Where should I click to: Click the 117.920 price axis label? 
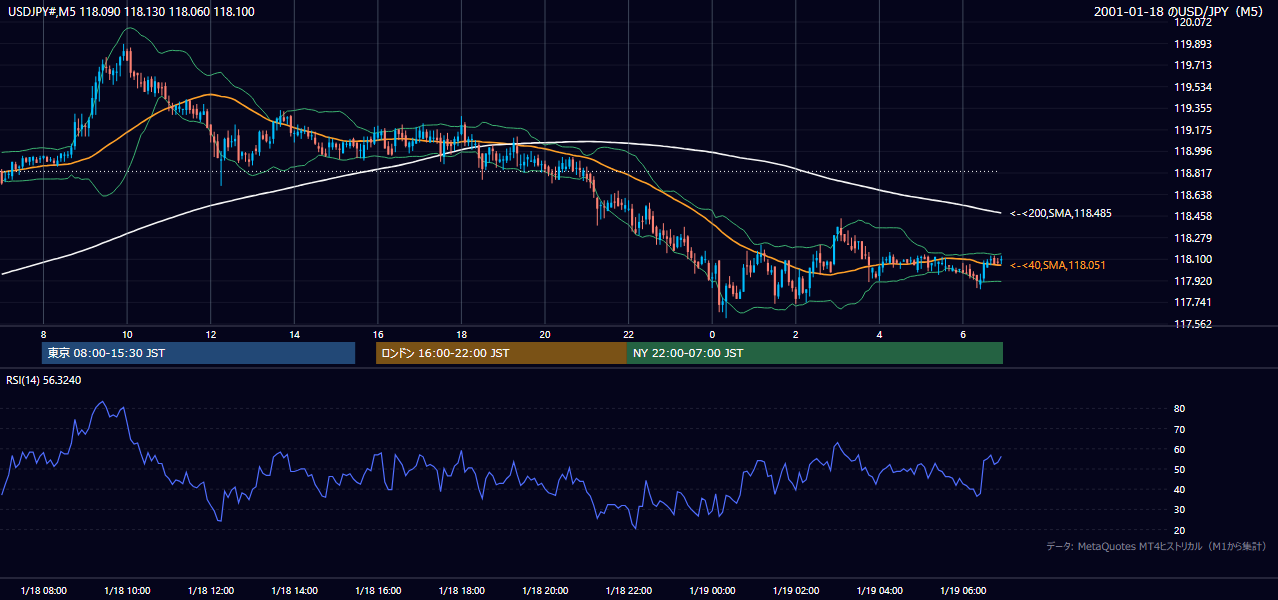coord(1192,281)
